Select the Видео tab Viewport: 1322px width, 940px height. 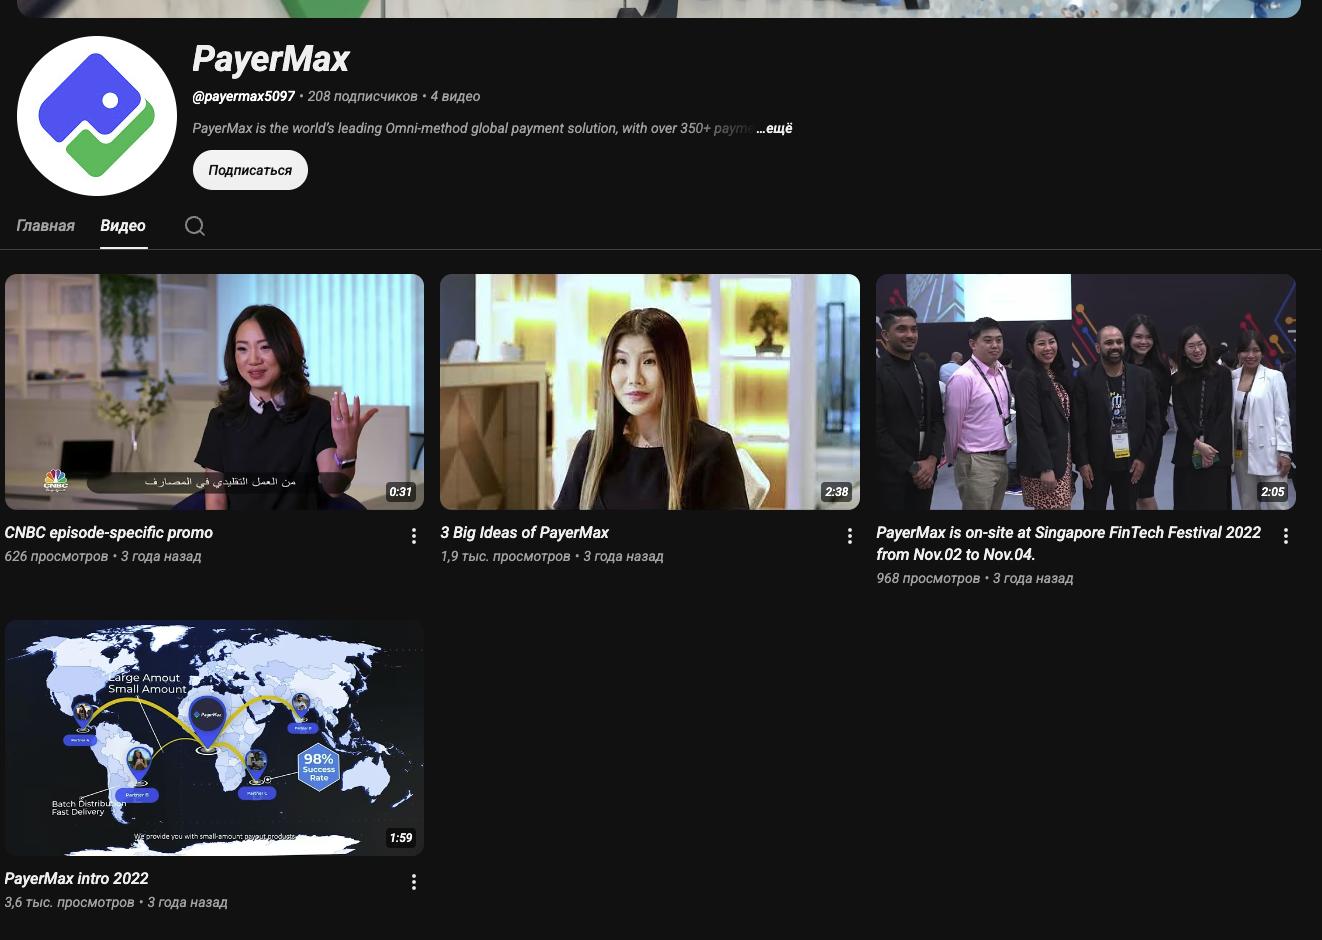pyautogui.click(x=123, y=226)
